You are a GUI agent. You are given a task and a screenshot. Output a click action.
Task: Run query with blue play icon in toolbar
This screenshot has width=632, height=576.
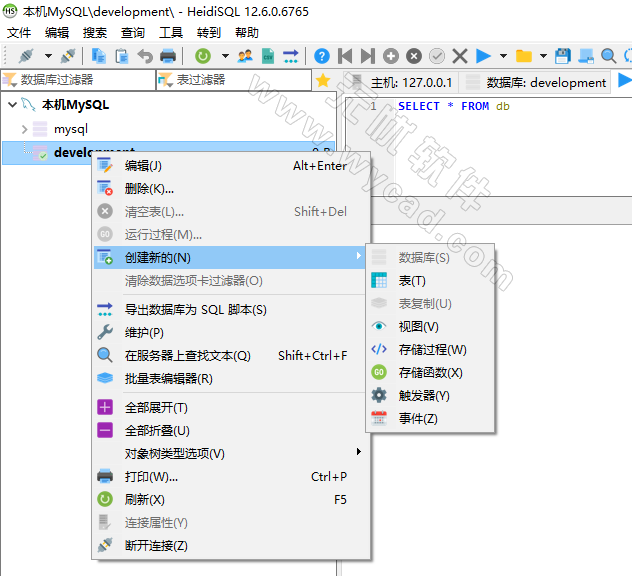(483, 56)
